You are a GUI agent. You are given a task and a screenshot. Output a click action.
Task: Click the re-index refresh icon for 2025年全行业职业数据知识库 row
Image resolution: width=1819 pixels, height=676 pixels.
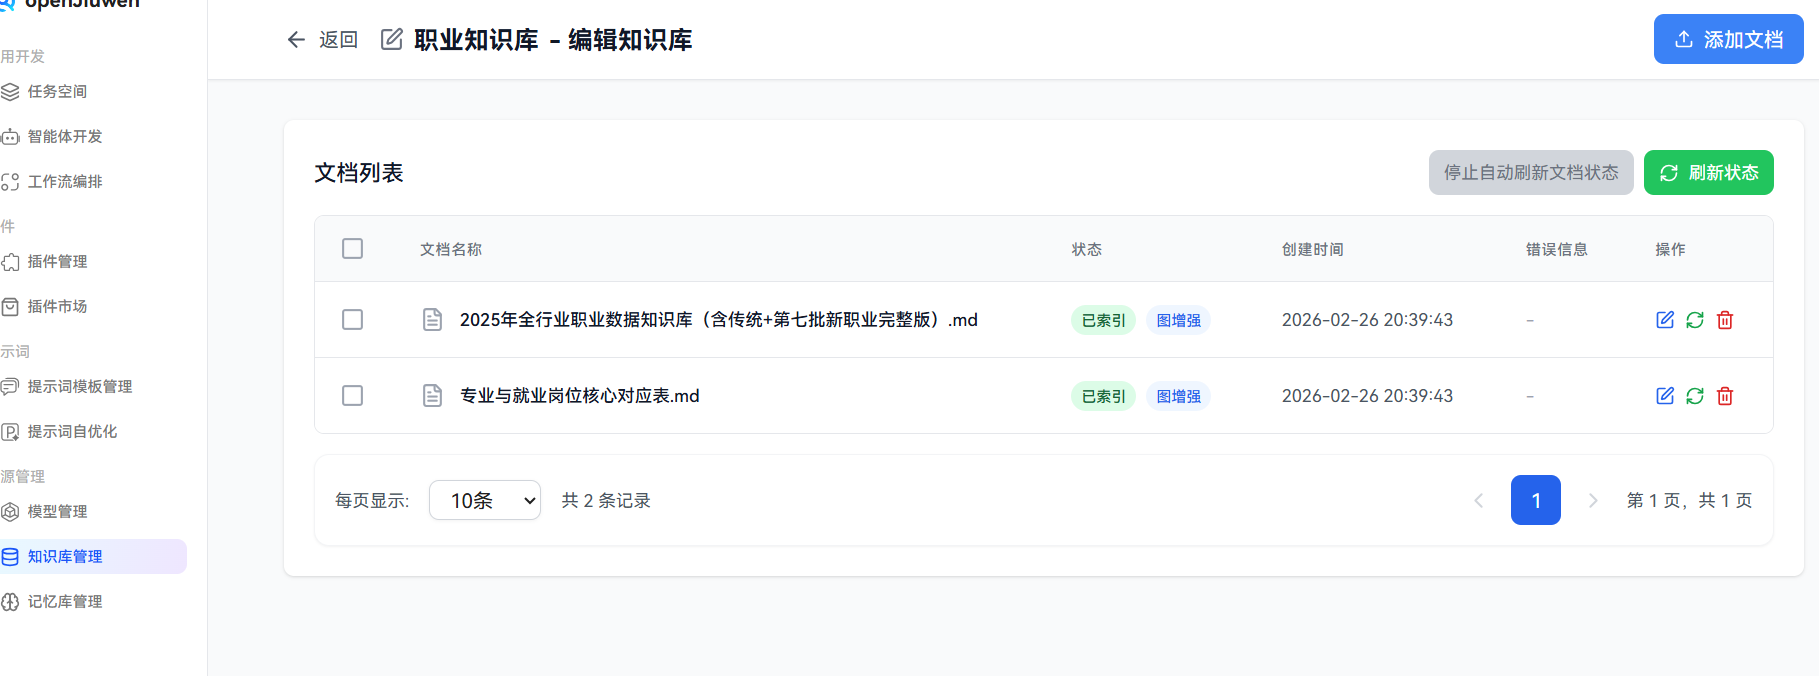(1695, 320)
